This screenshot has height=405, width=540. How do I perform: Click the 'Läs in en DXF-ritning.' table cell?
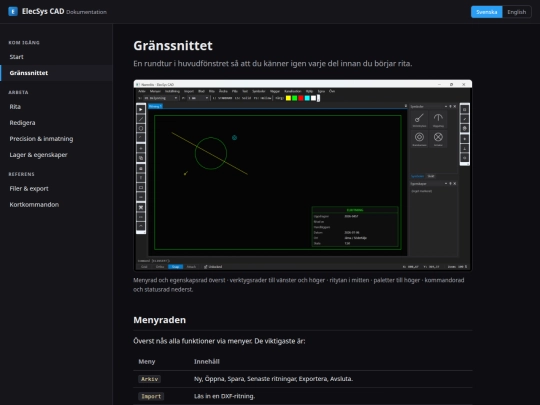tap(224, 396)
